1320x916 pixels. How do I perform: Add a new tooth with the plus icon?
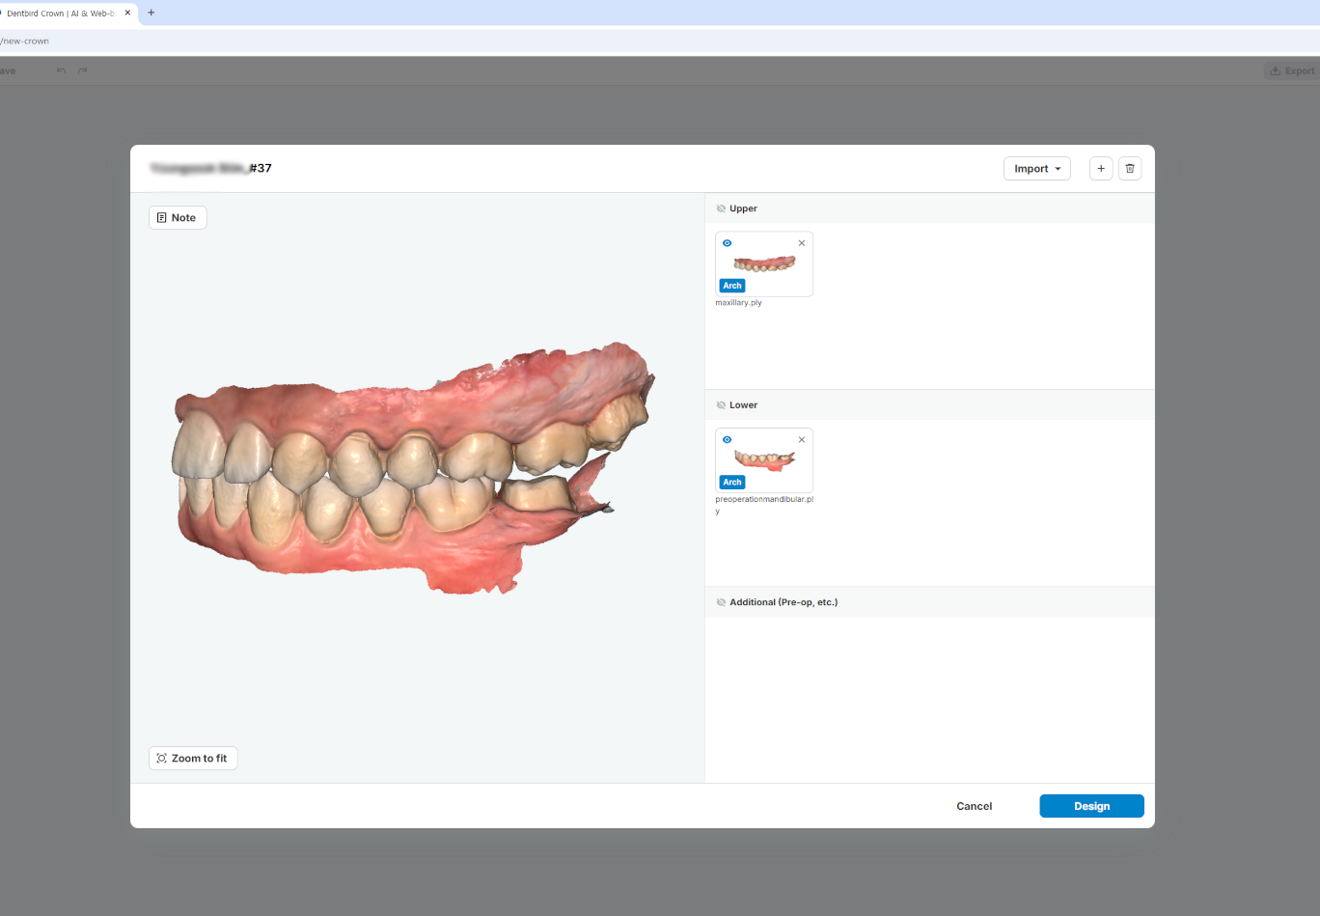(1101, 168)
